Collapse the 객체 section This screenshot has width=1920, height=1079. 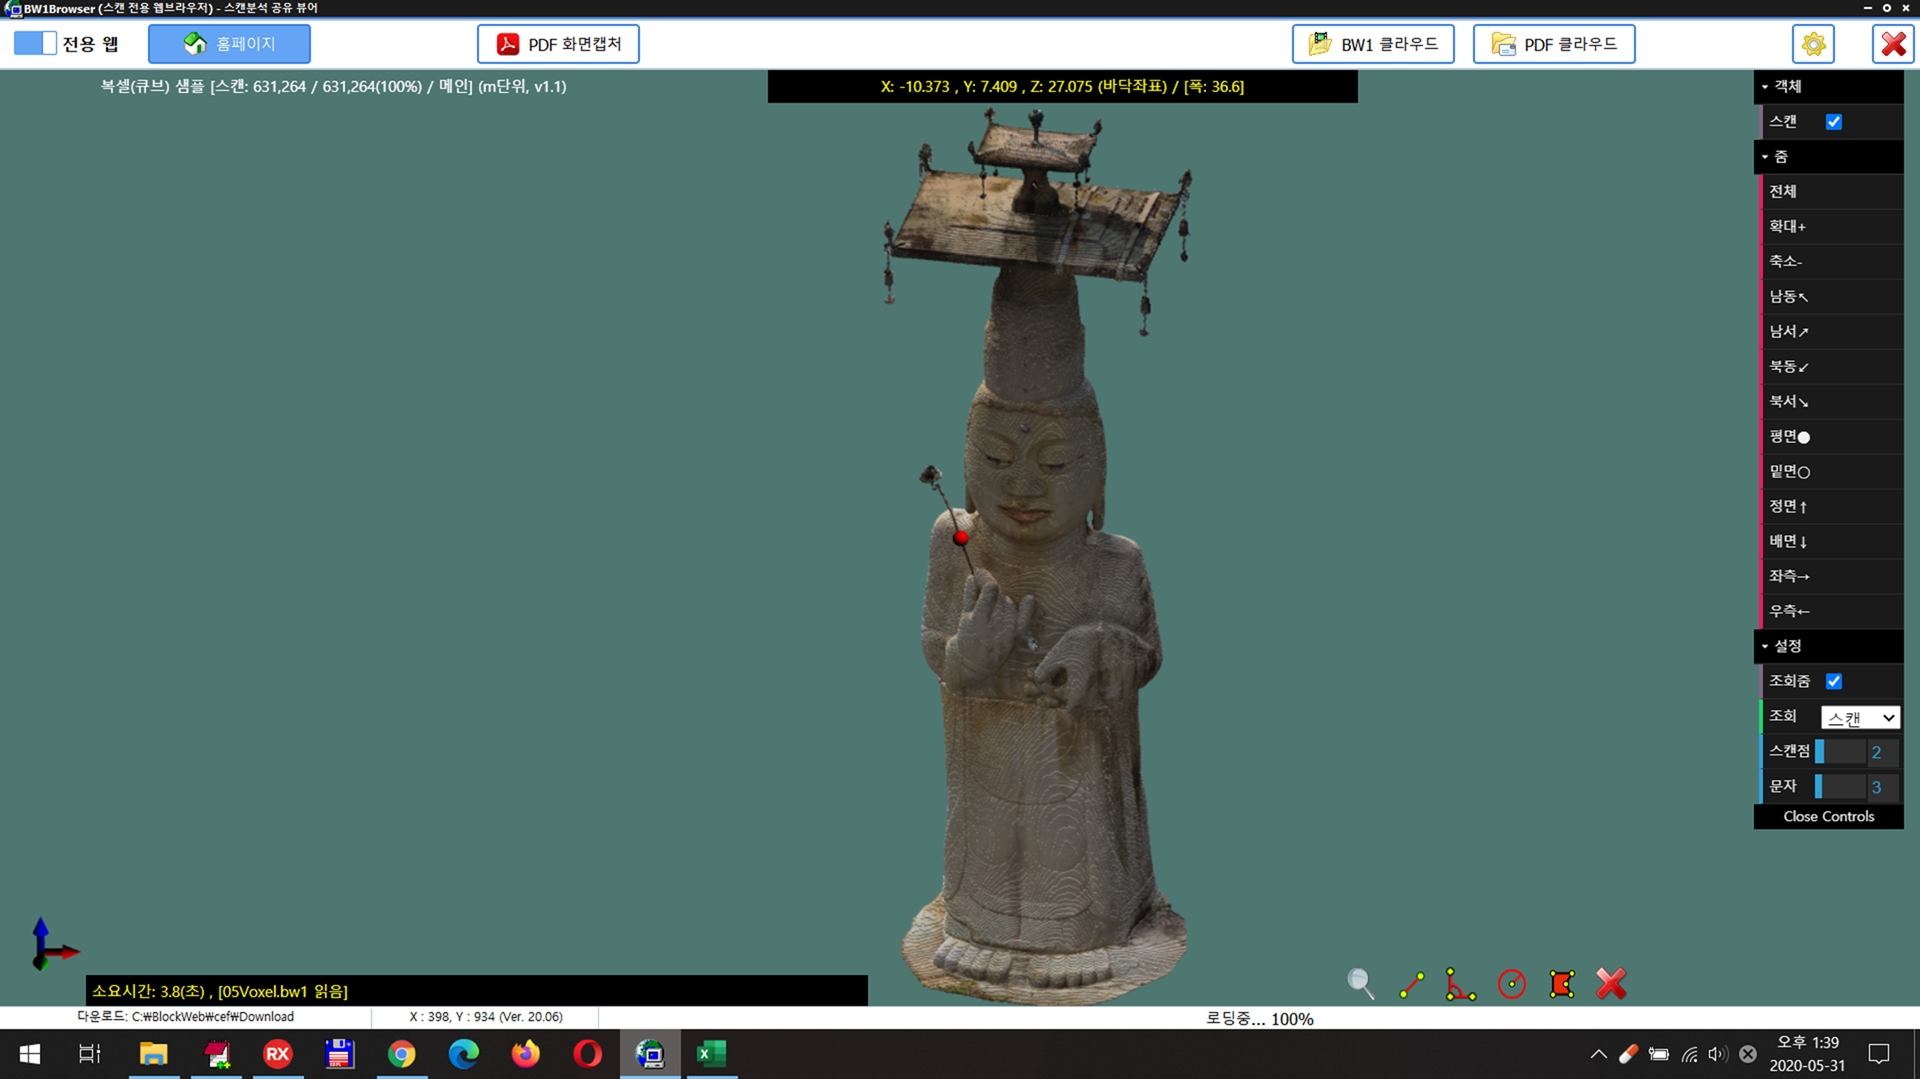(x=1787, y=87)
